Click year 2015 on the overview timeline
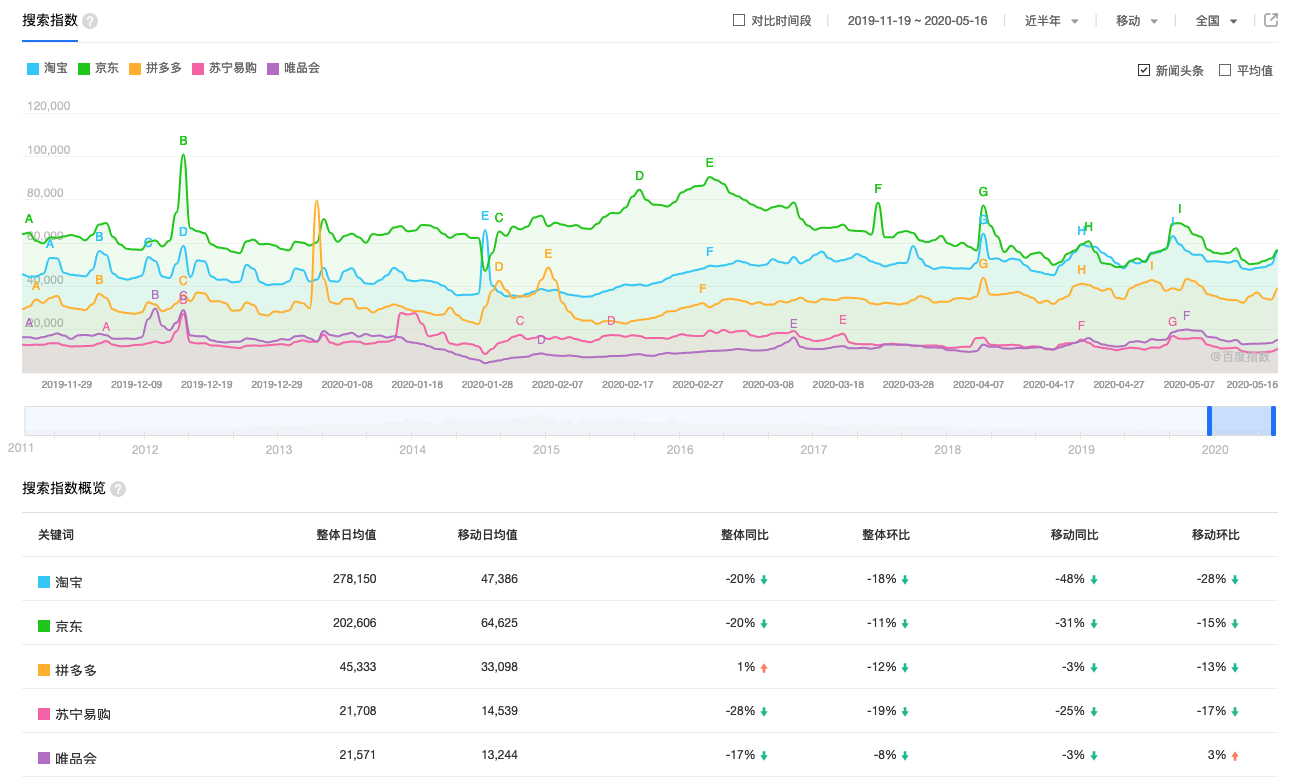Viewport: 1300px width, 778px height. [546, 450]
